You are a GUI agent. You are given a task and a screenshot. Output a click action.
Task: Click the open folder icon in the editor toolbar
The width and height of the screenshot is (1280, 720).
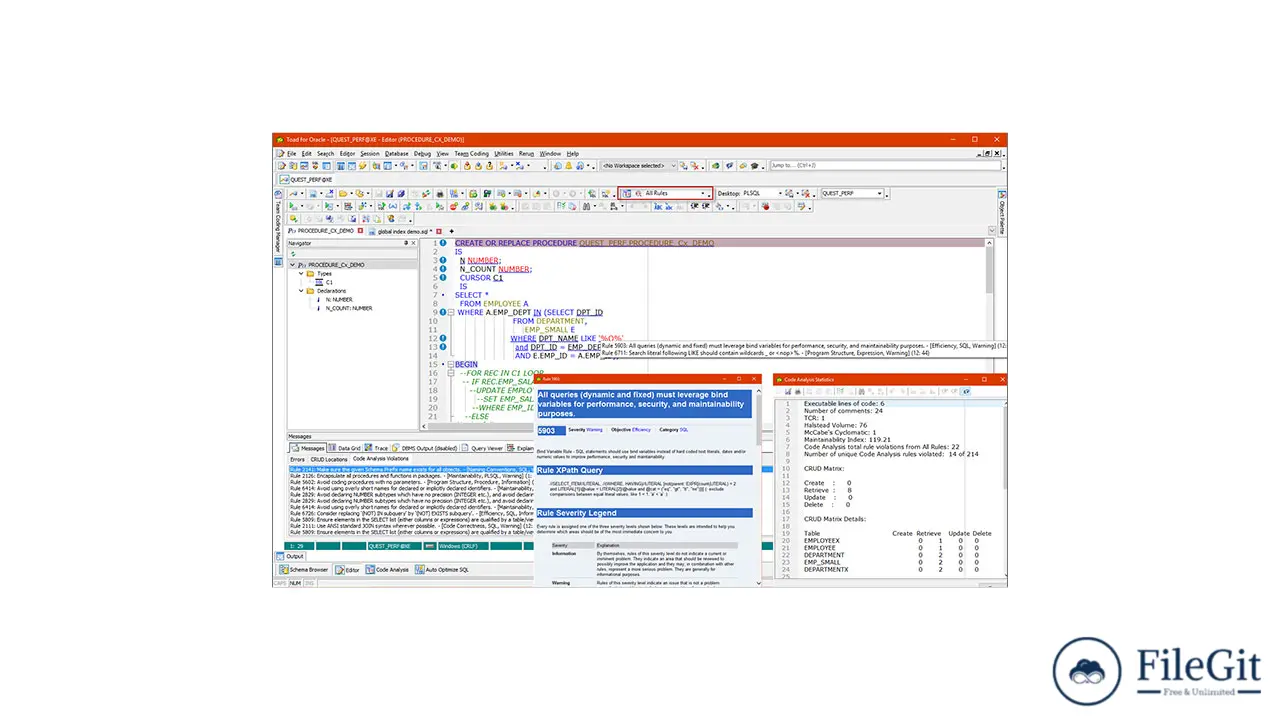tap(342, 193)
